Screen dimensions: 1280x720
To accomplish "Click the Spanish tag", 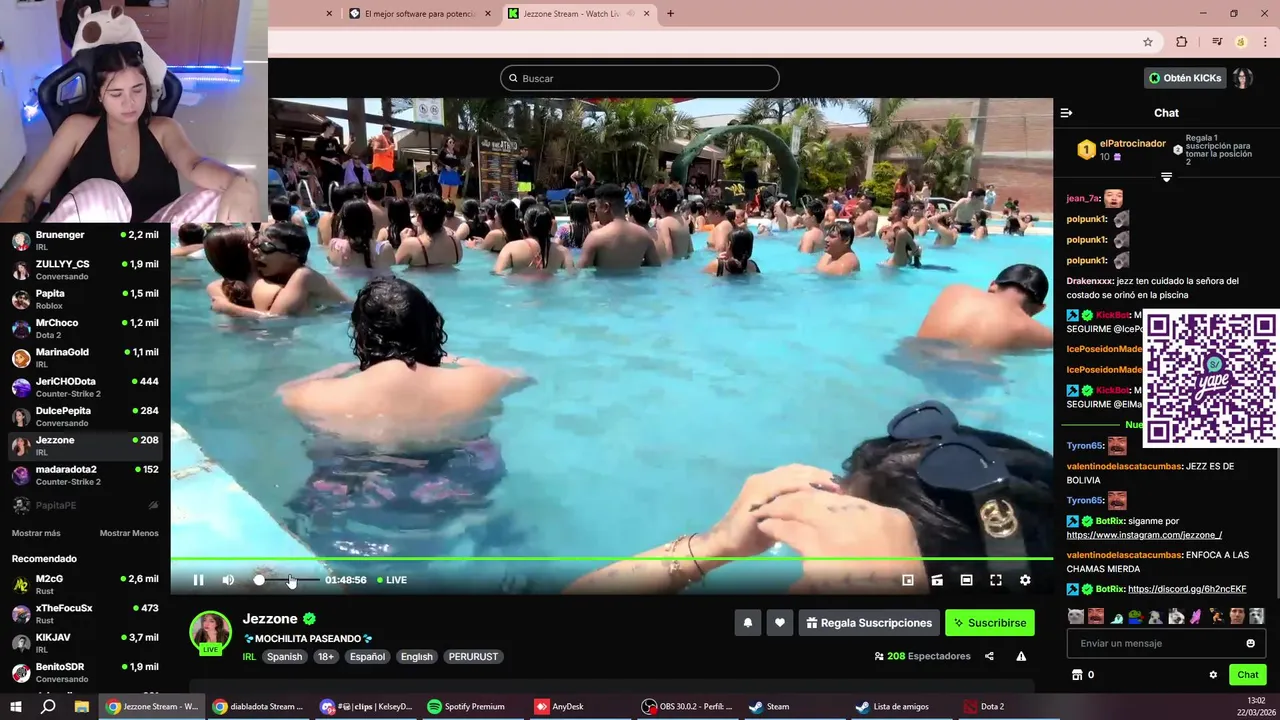I will point(284,657).
